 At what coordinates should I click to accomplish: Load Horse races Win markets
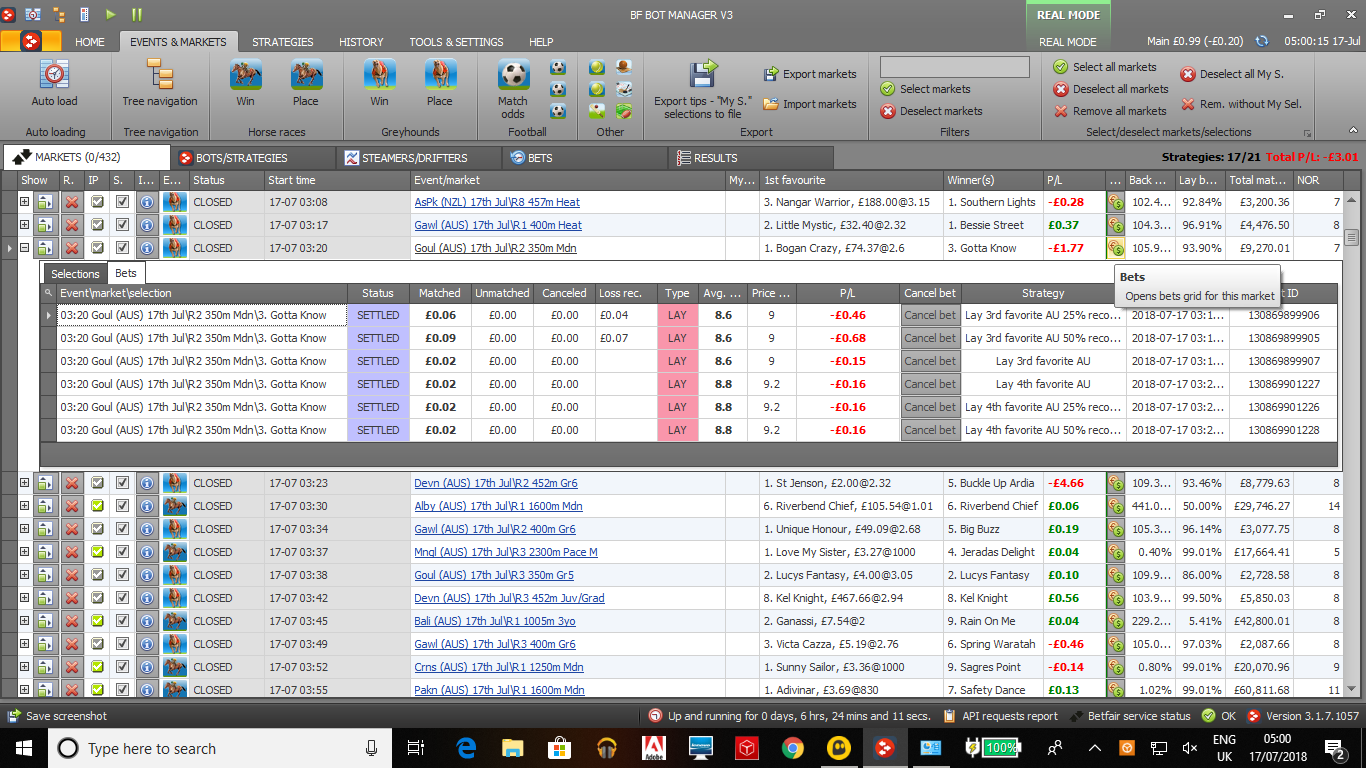point(245,83)
